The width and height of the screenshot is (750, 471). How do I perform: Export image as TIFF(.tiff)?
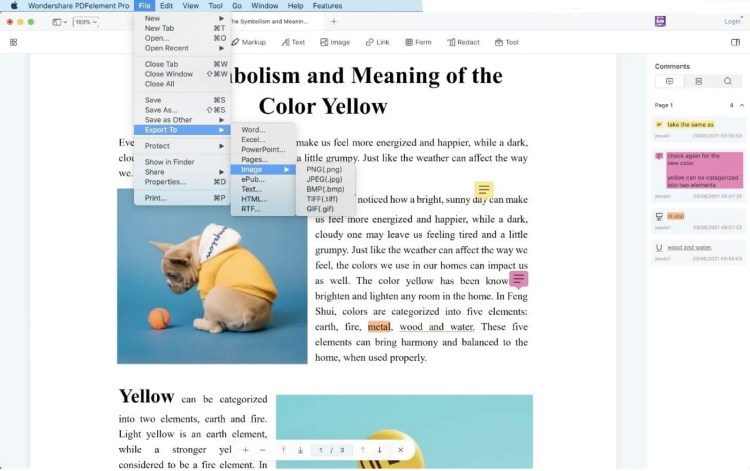click(325, 199)
